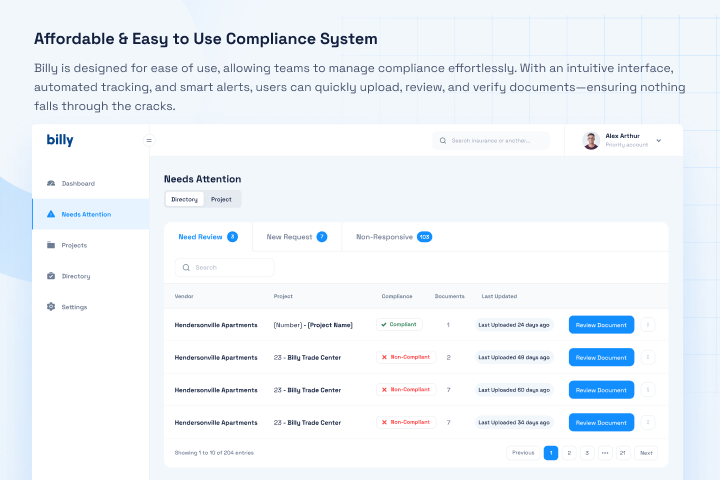Open Settings in the sidebar
Image resolution: width=720 pixels, height=480 pixels.
[90, 306]
